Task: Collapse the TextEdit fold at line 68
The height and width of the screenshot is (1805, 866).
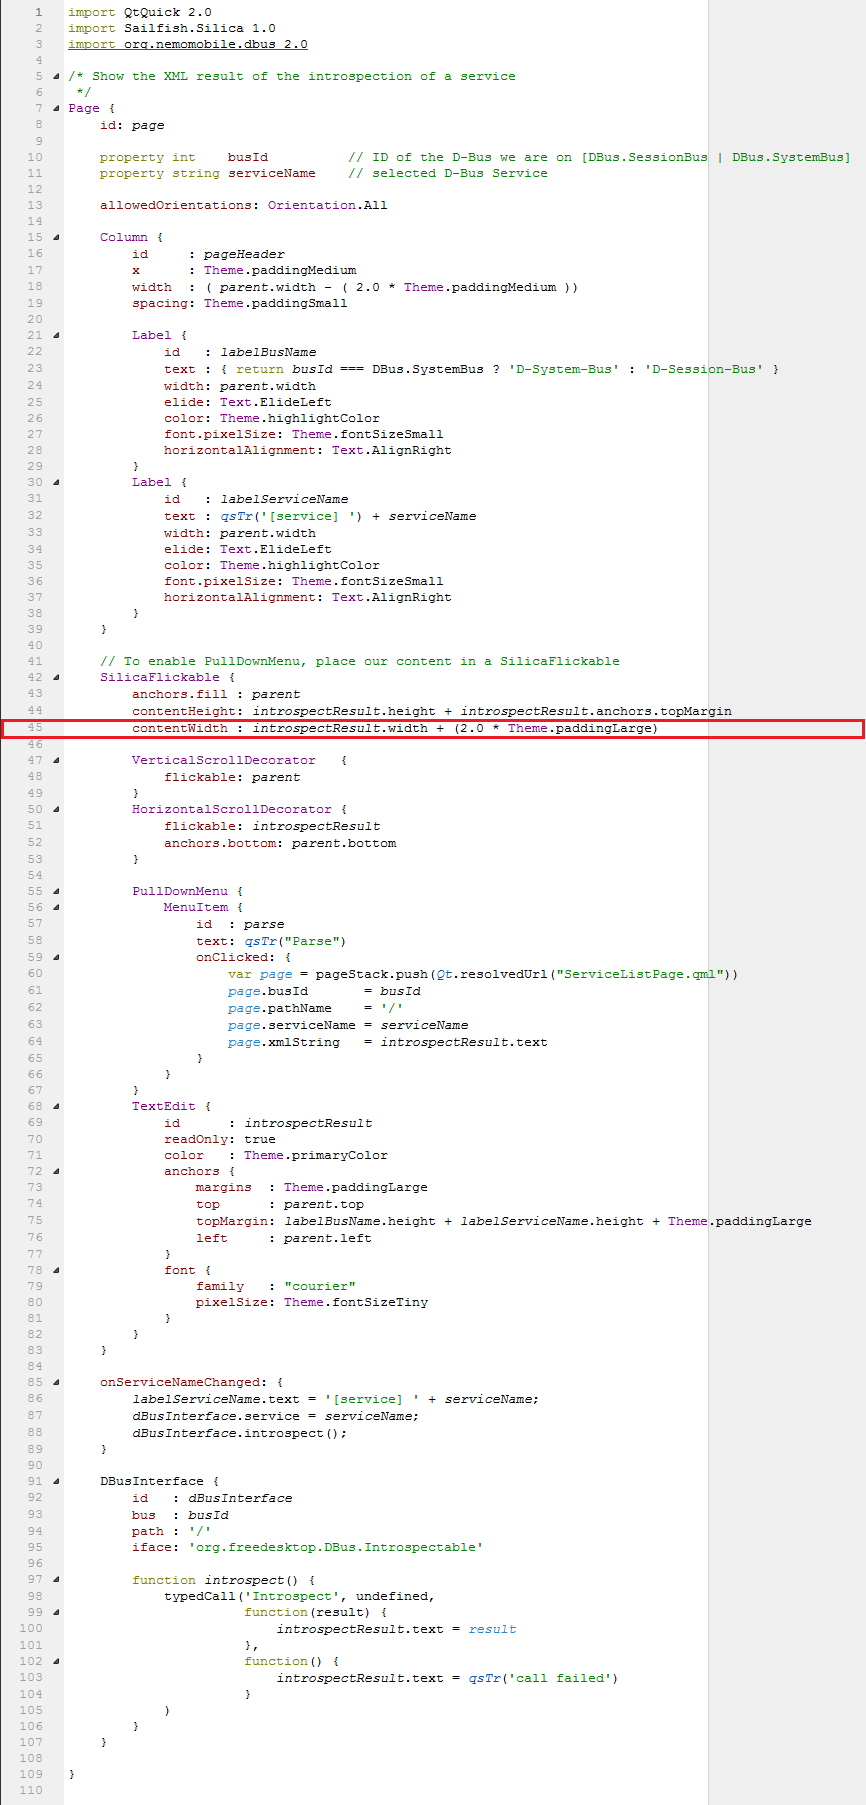Action: pos(55,1106)
